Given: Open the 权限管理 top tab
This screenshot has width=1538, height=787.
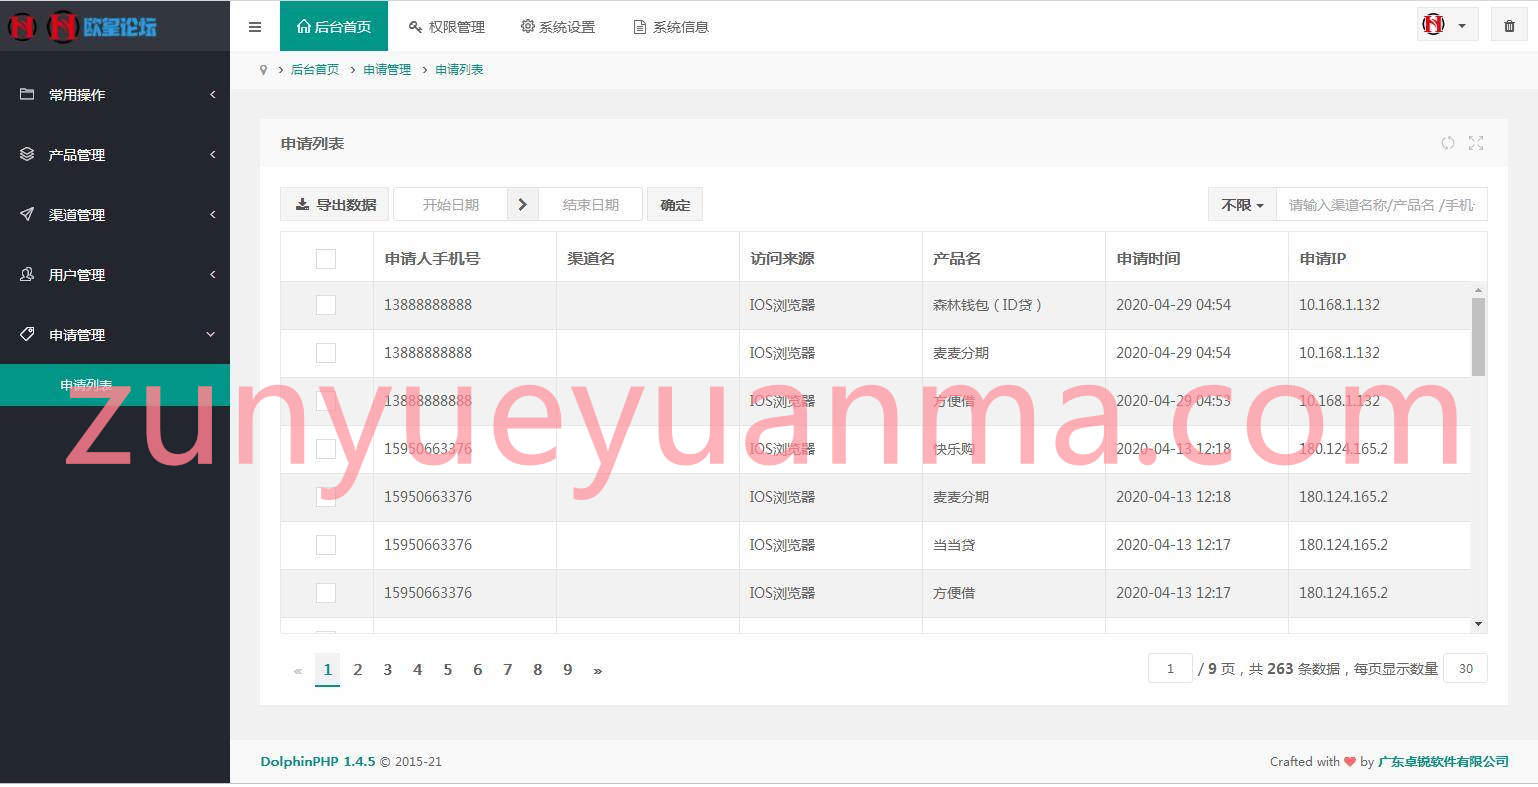Looking at the screenshot, I should [446, 26].
